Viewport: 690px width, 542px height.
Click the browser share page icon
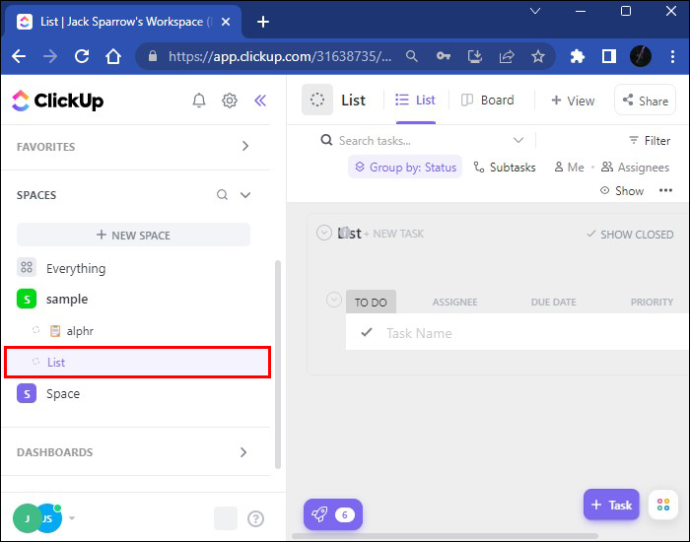pos(506,56)
